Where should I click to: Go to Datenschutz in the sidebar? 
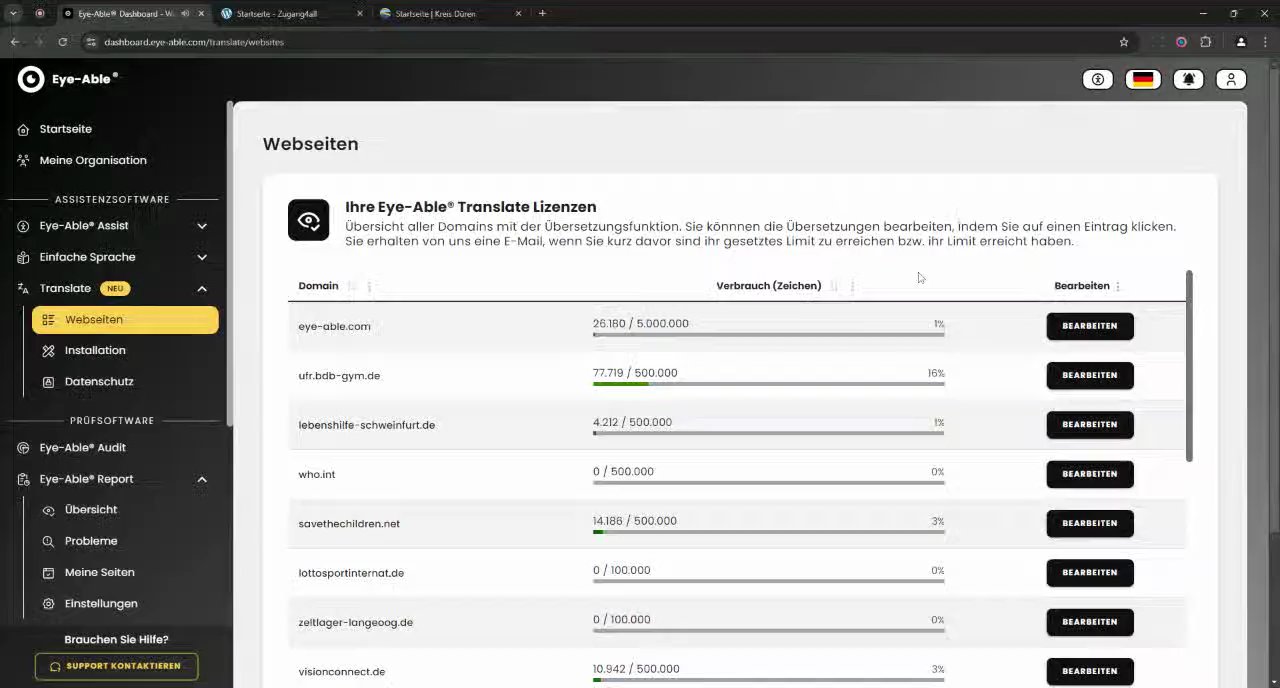coord(99,382)
